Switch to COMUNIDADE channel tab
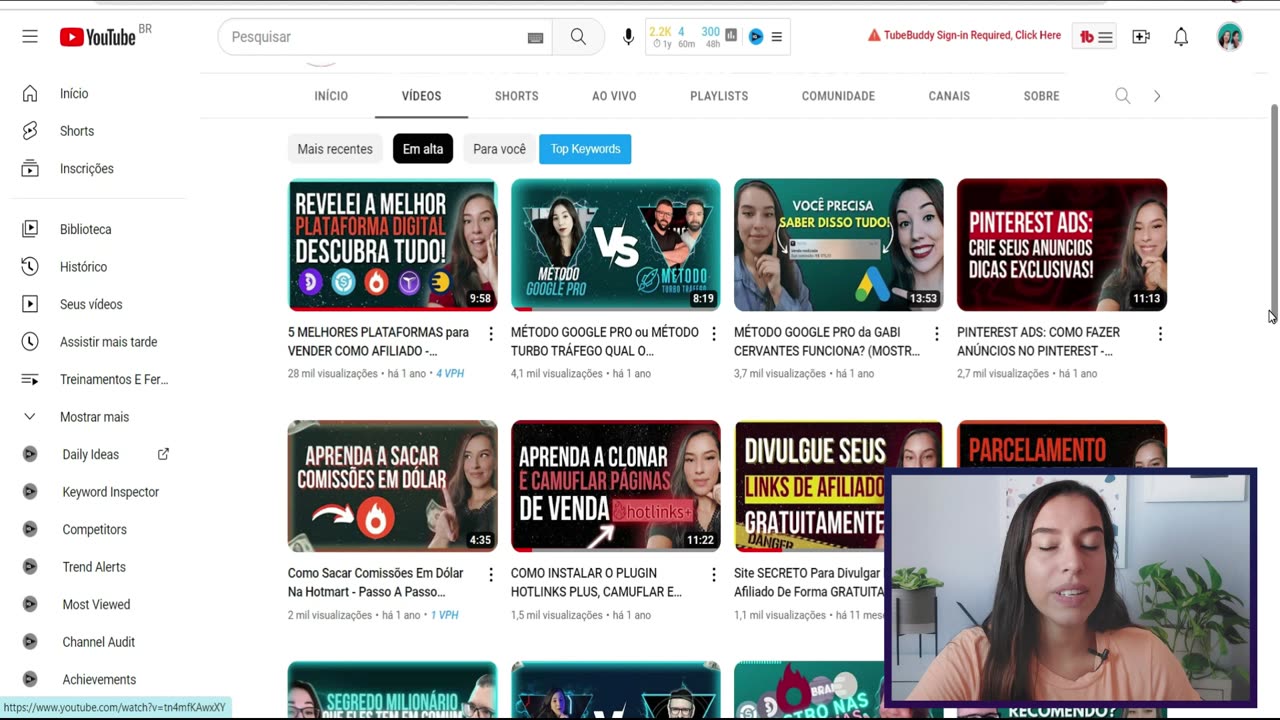 coord(838,96)
